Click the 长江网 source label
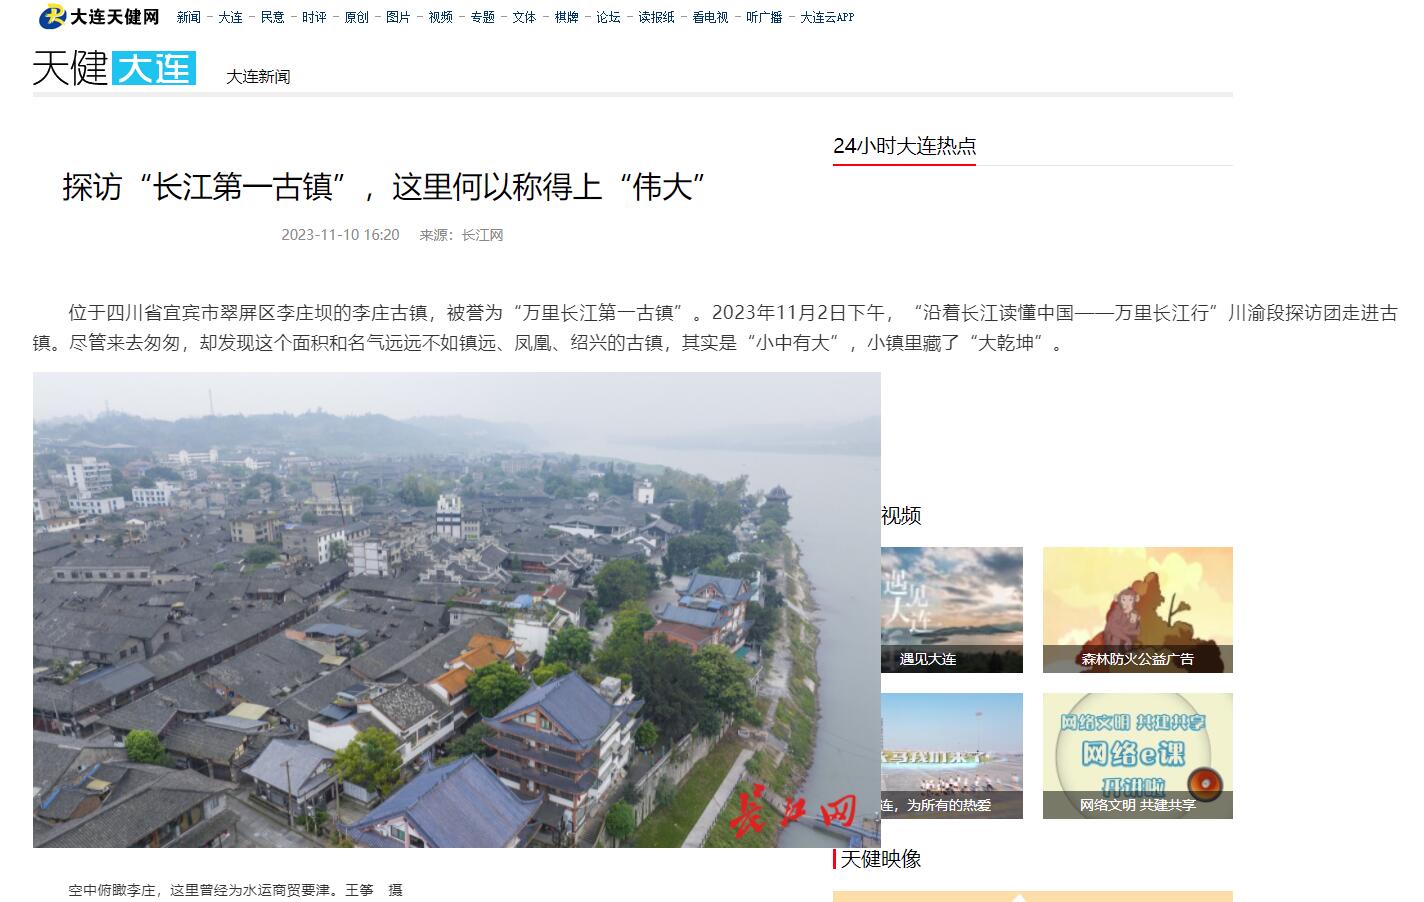 (482, 235)
